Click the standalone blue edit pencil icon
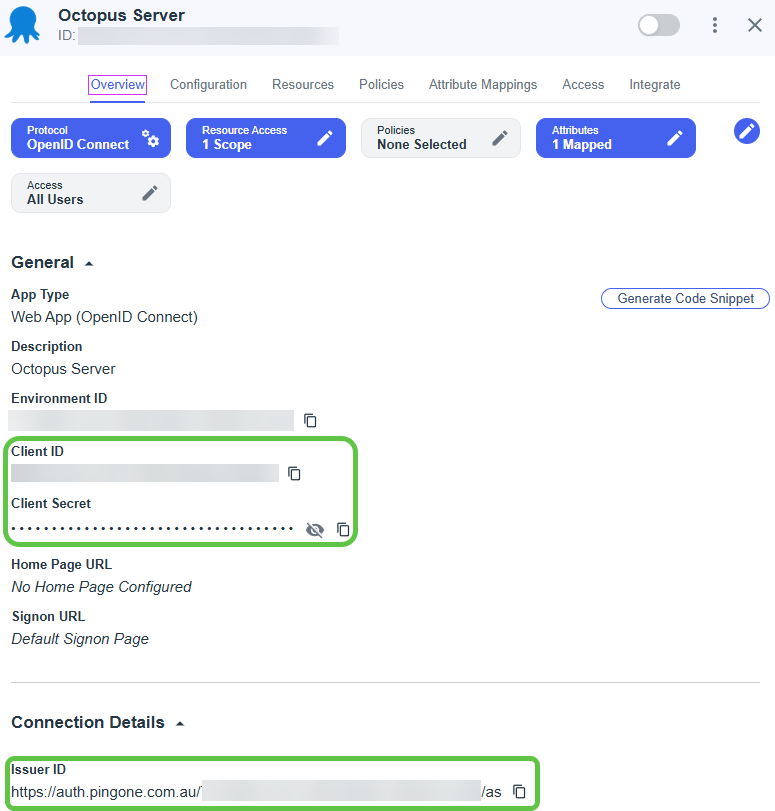 click(746, 131)
